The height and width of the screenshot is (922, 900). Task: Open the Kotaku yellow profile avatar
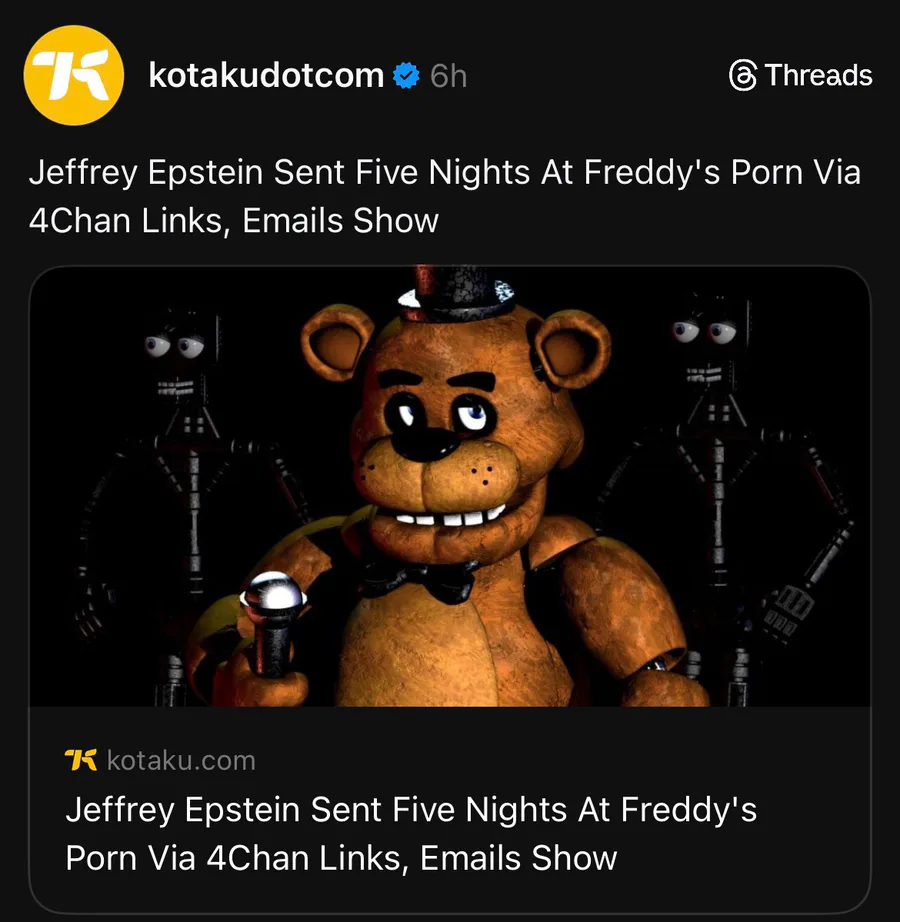pyautogui.click(x=73, y=76)
